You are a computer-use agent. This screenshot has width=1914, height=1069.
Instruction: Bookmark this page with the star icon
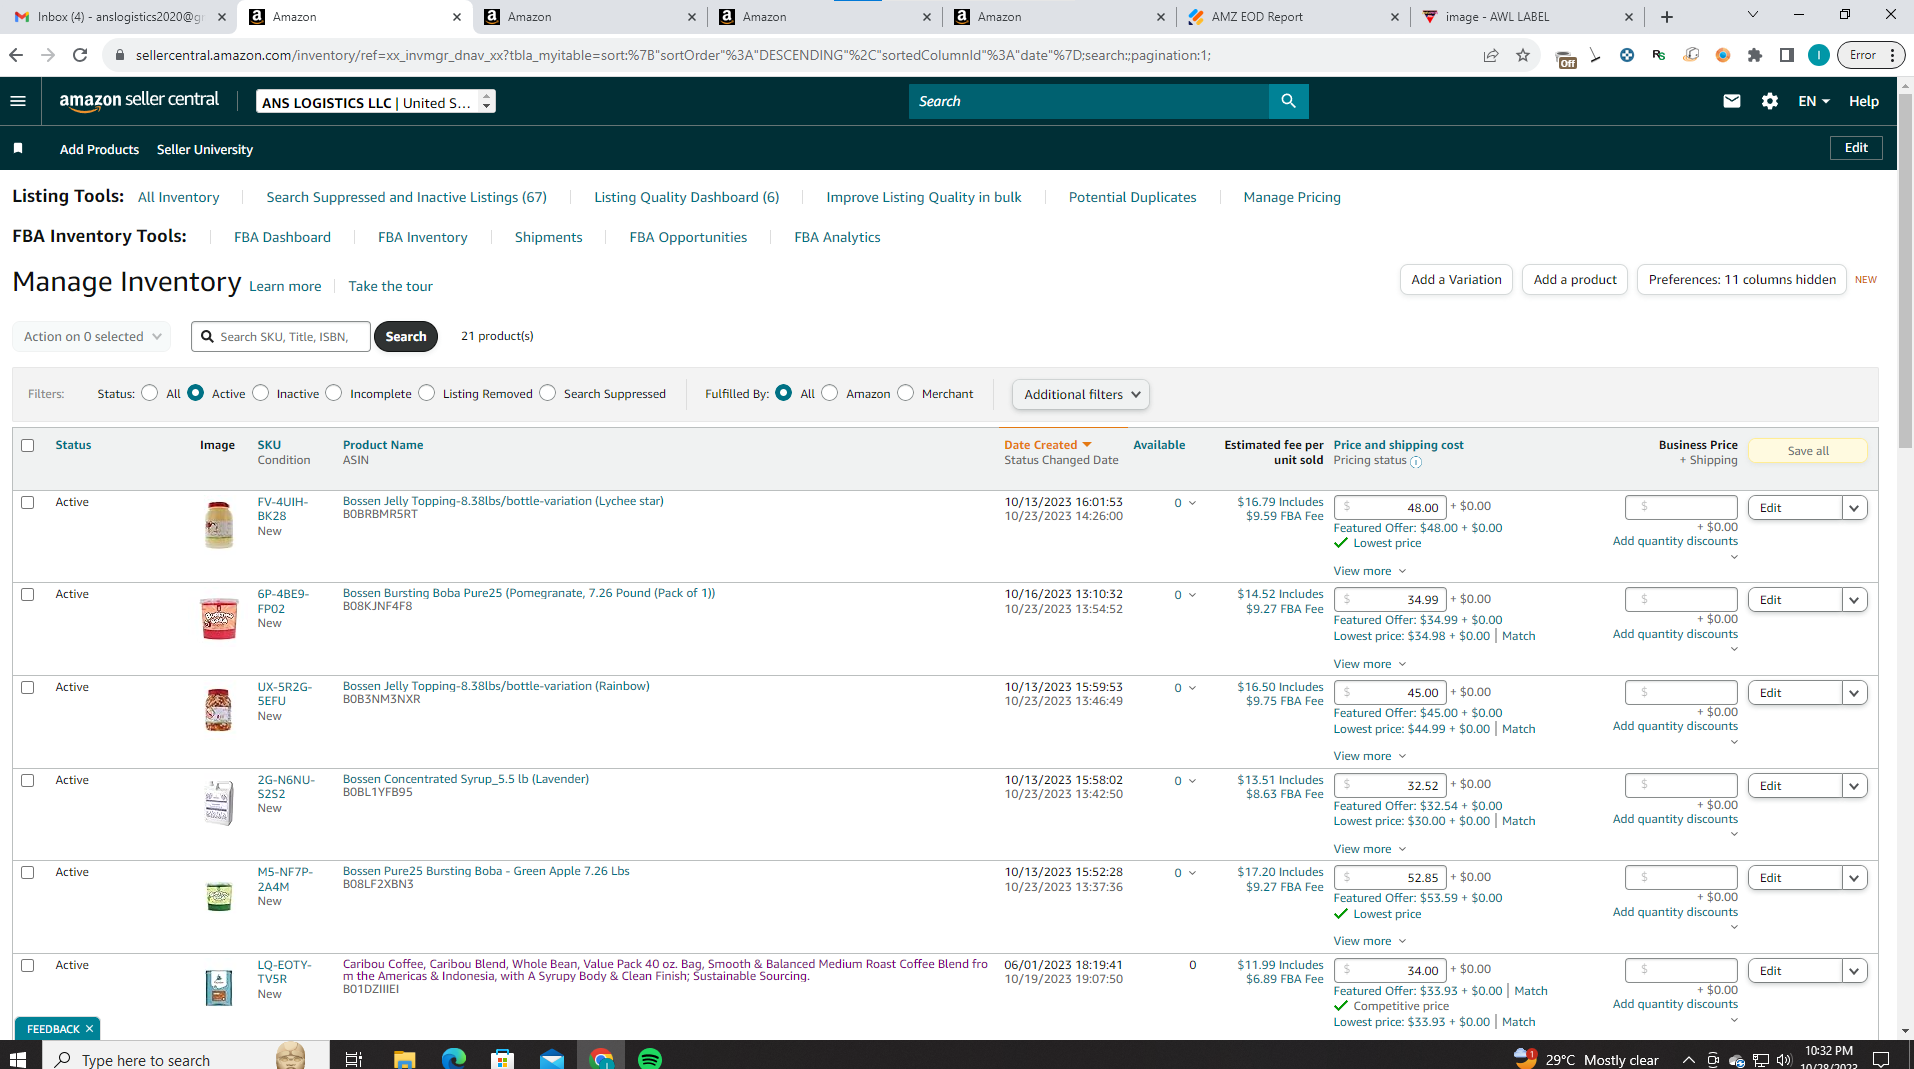[x=1523, y=55]
